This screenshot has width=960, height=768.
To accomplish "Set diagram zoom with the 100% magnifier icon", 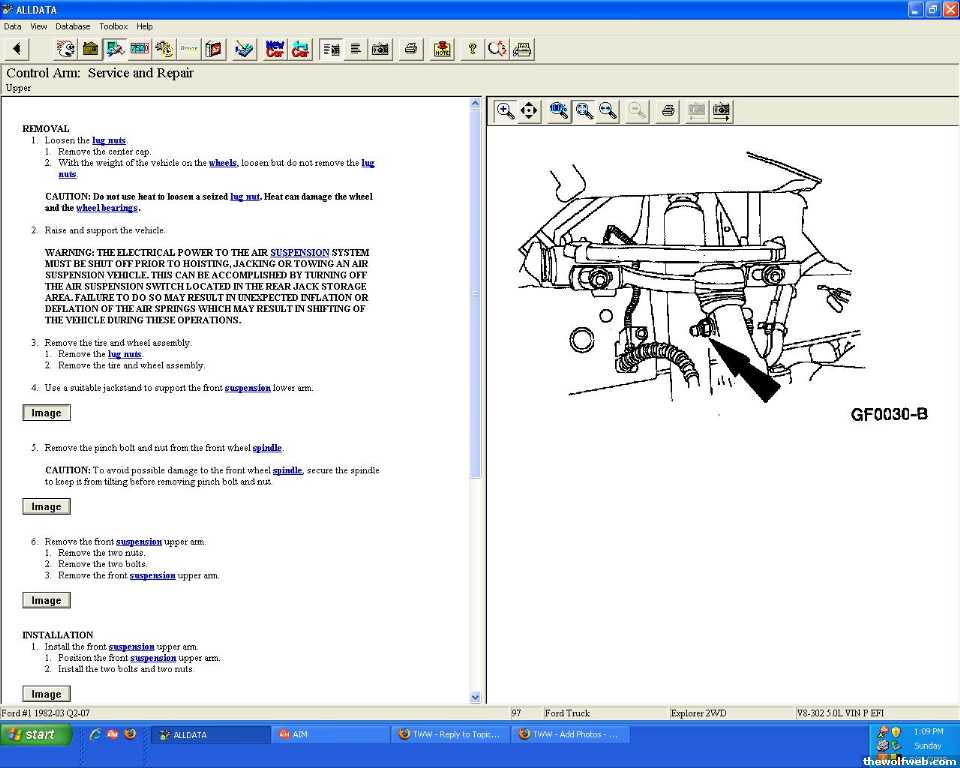I will point(559,110).
